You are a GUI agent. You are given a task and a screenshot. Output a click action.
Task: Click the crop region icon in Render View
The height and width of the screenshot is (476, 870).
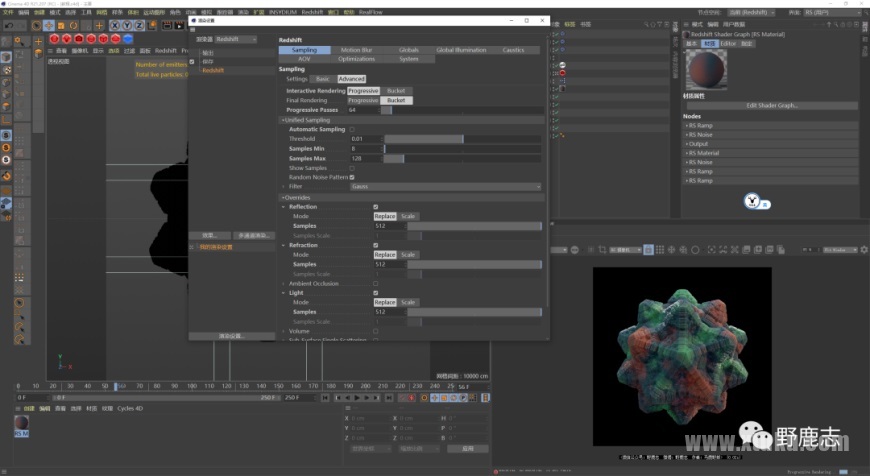(x=603, y=250)
